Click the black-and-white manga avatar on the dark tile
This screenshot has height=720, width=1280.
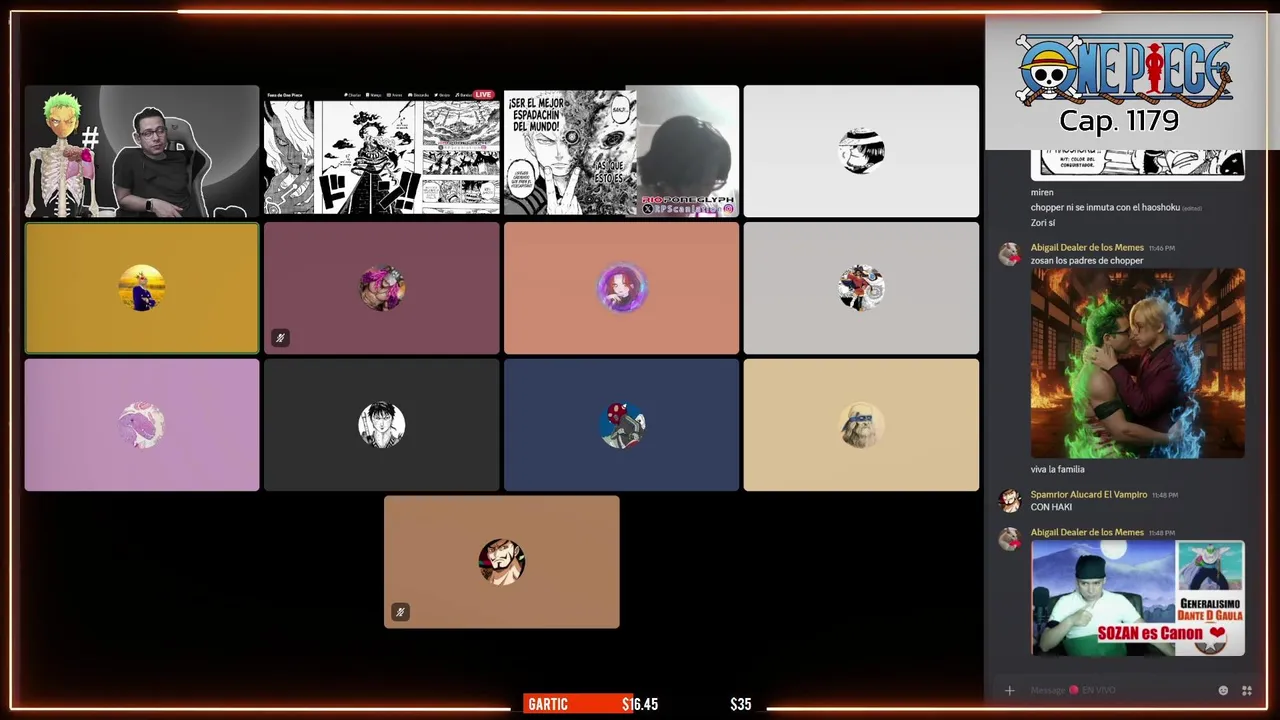(382, 425)
